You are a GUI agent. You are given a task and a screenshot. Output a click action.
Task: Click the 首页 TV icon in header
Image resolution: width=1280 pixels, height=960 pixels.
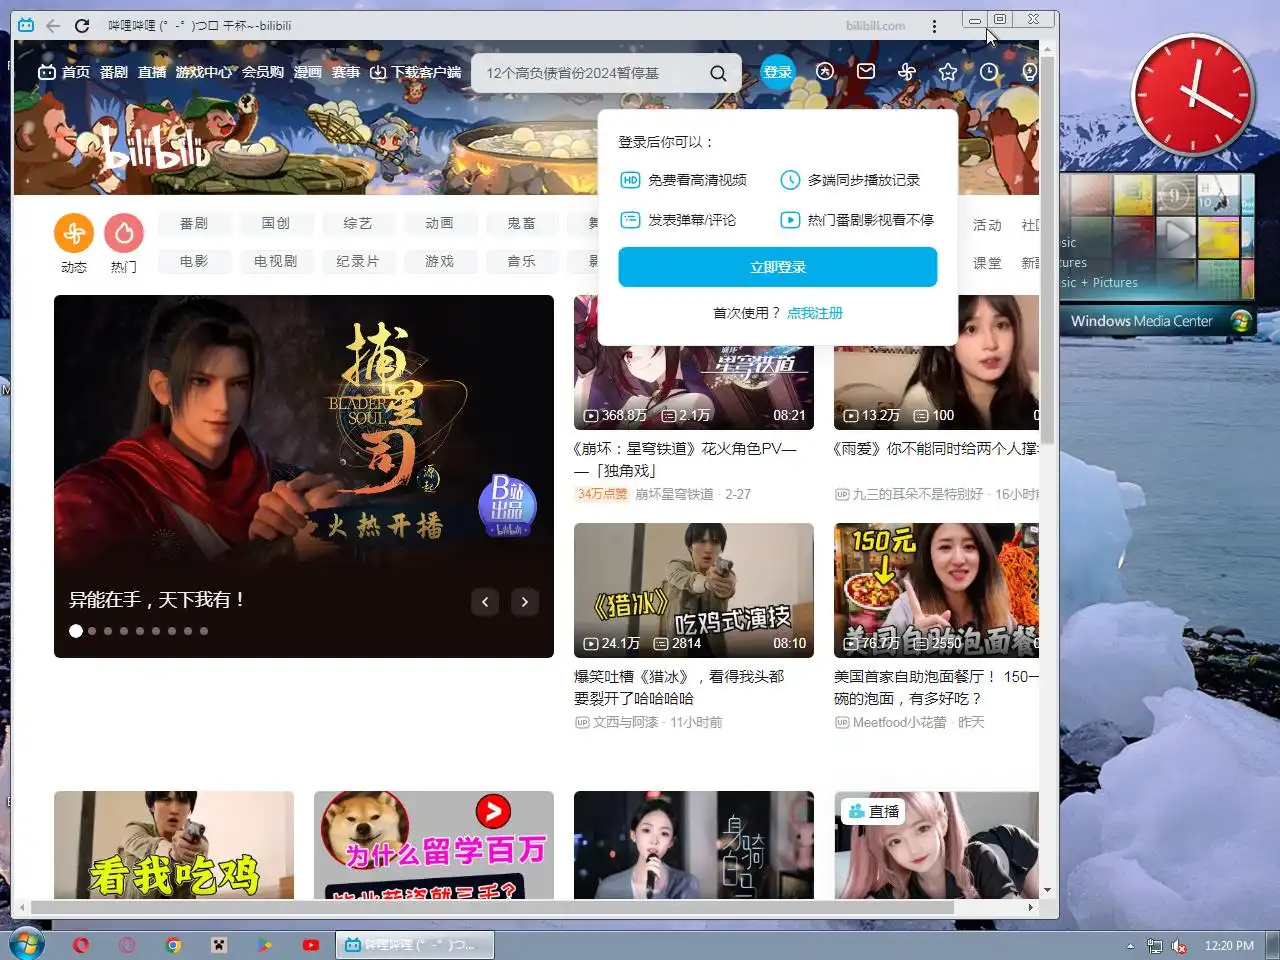[47, 72]
